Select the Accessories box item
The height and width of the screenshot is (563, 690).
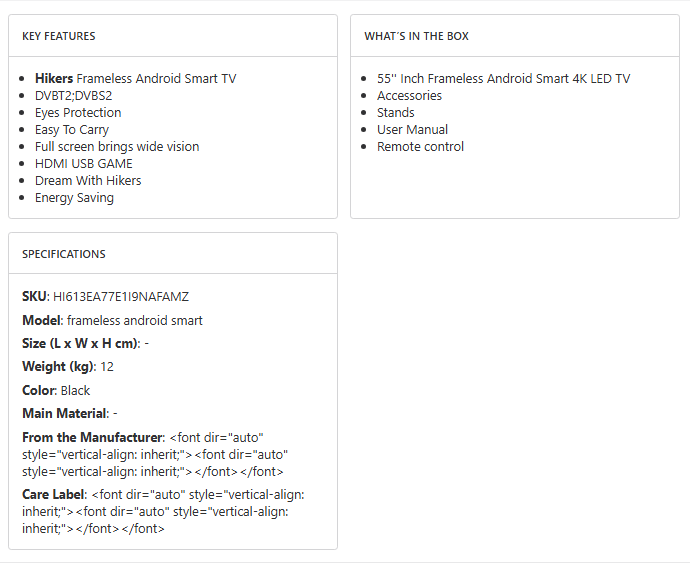pyautogui.click(x=409, y=95)
